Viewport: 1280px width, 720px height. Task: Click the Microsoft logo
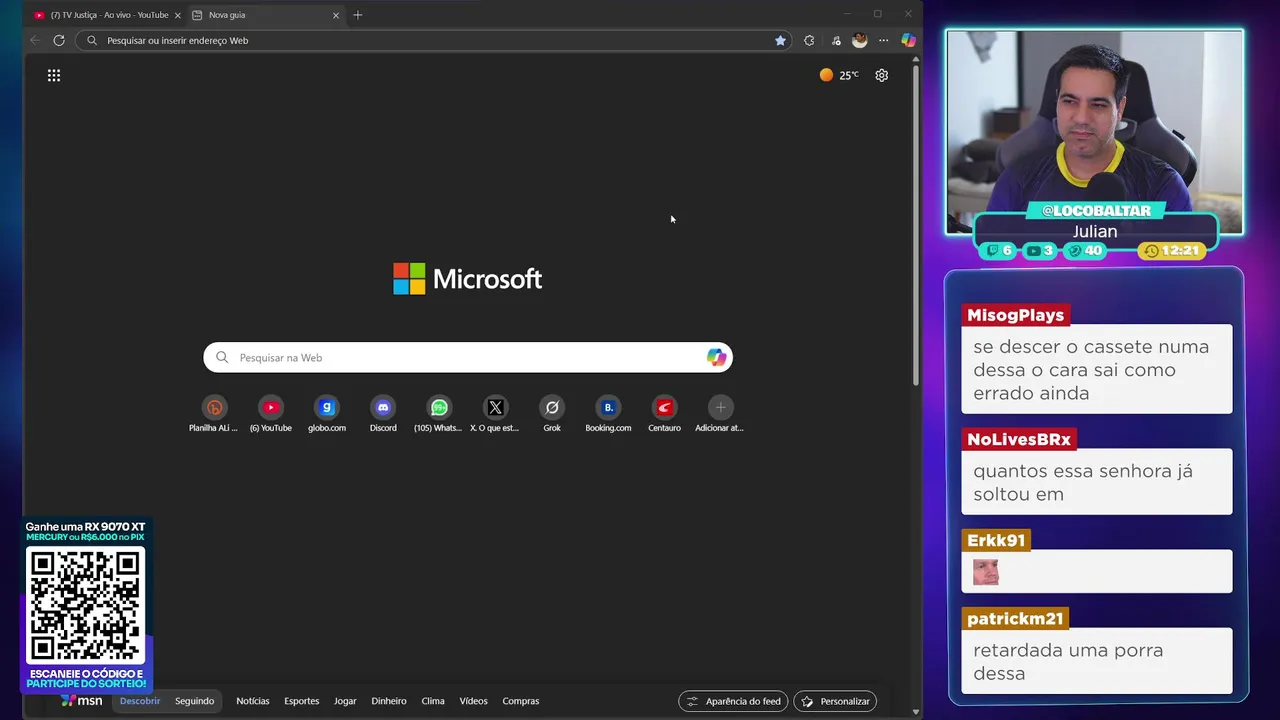(468, 279)
